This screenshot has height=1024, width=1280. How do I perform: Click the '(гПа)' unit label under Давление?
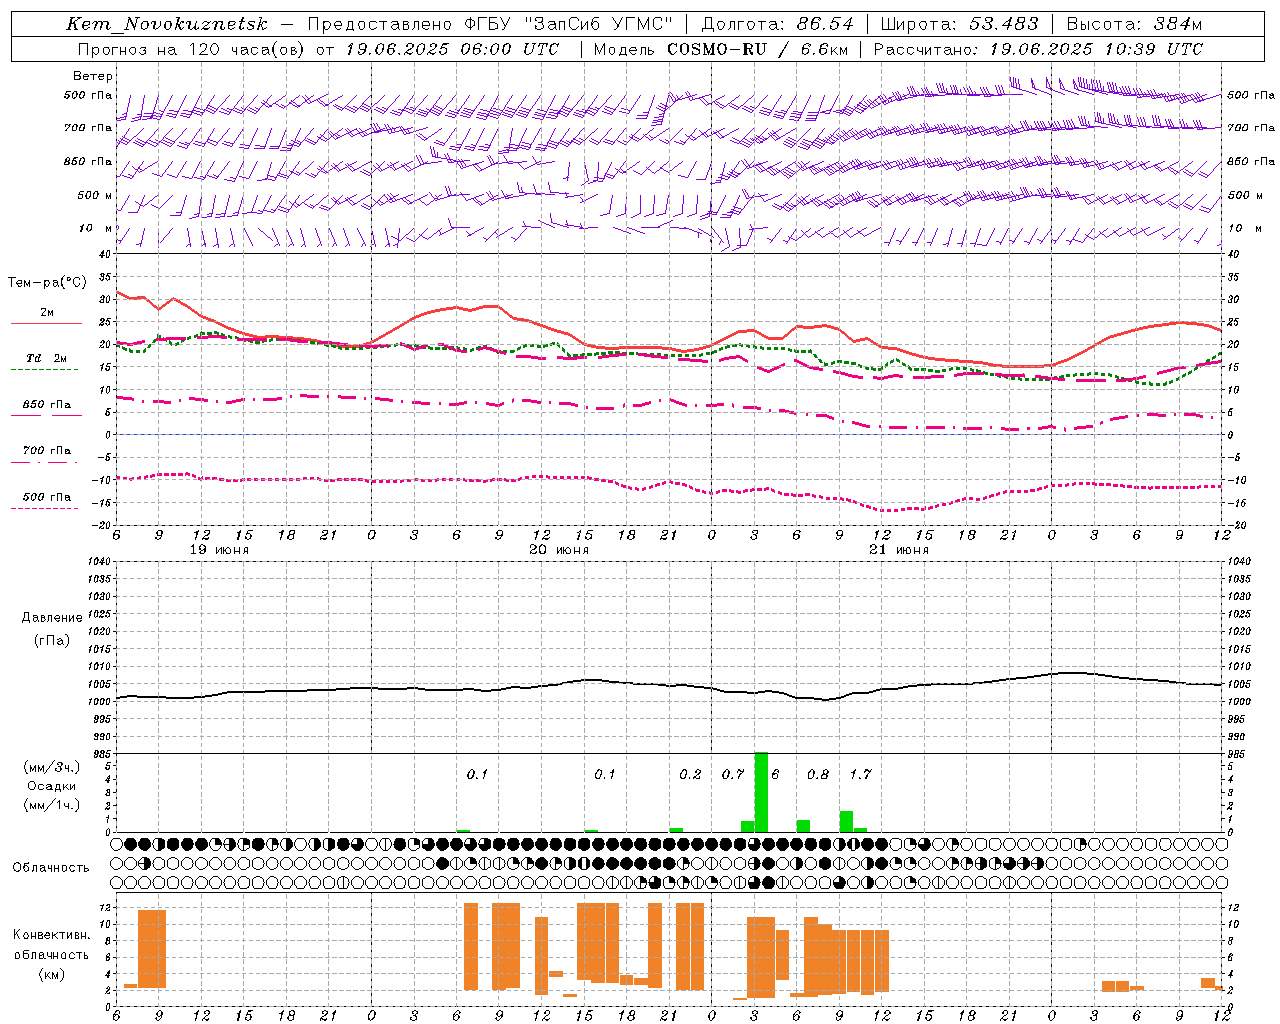[52, 640]
